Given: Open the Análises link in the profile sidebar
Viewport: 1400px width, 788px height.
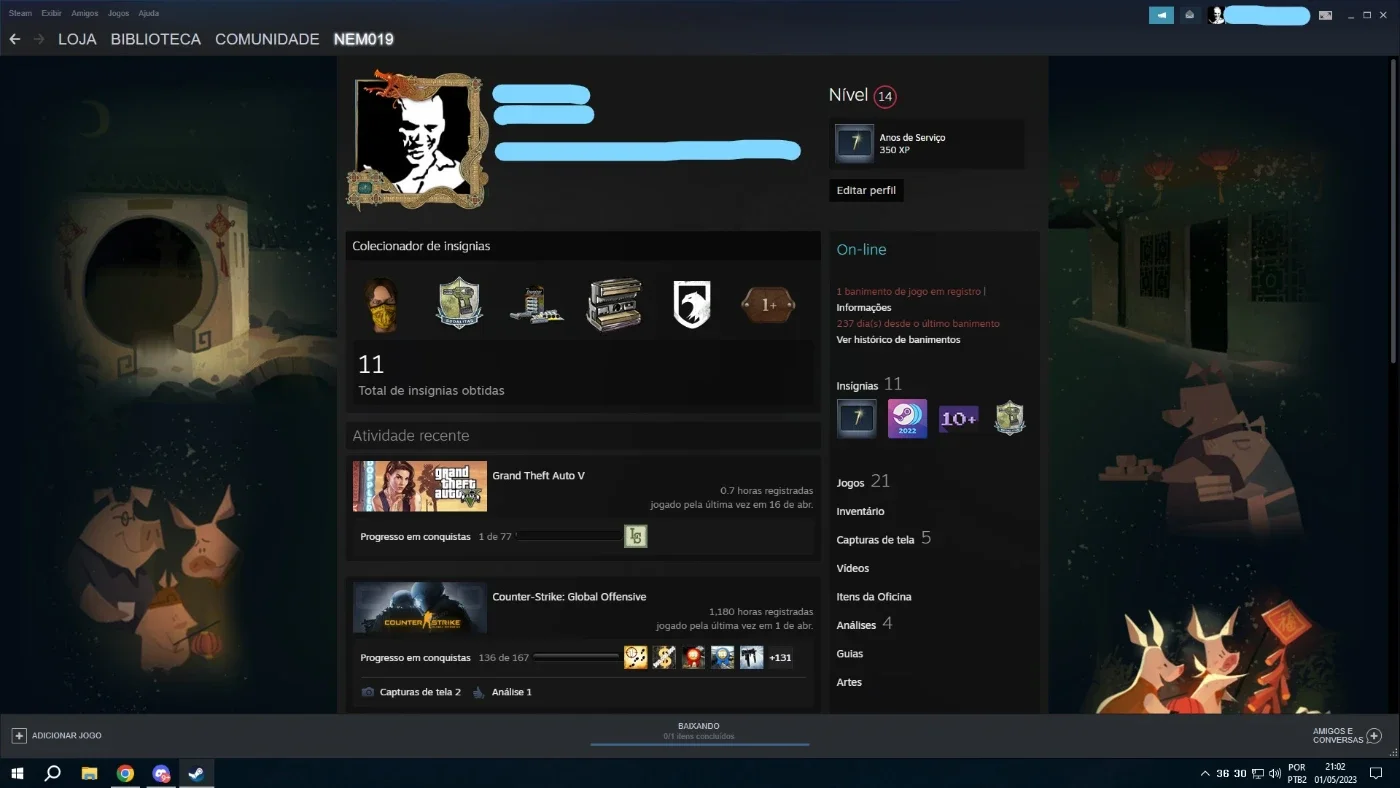Looking at the screenshot, I should point(856,625).
